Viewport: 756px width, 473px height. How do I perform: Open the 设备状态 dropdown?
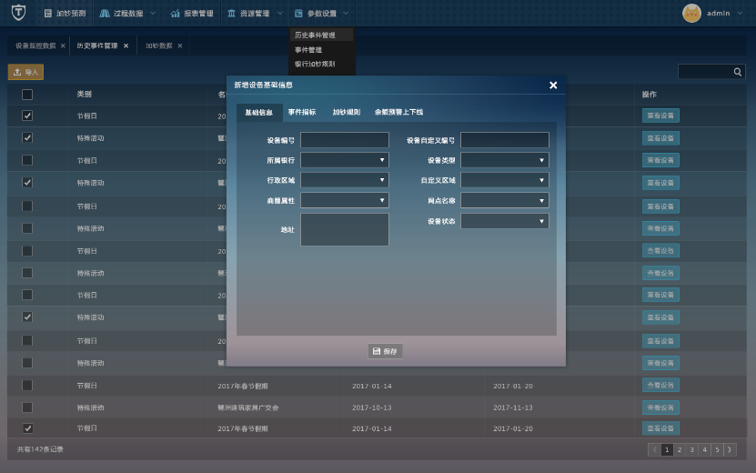504,221
